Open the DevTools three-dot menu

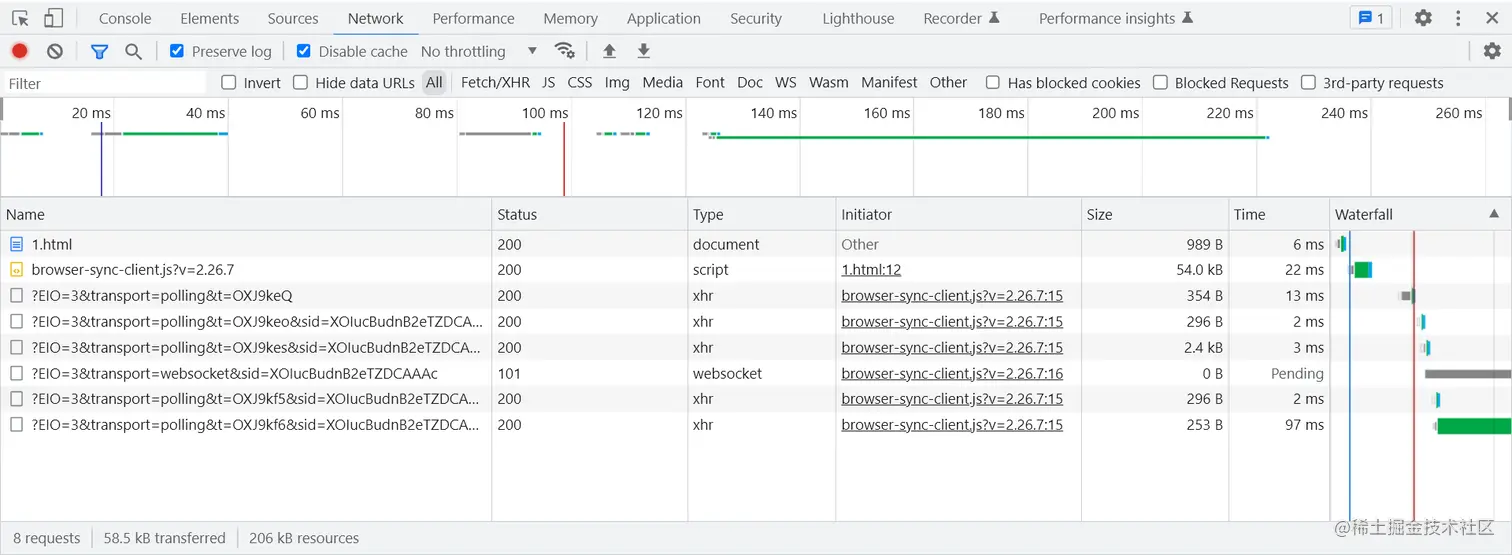[1460, 18]
